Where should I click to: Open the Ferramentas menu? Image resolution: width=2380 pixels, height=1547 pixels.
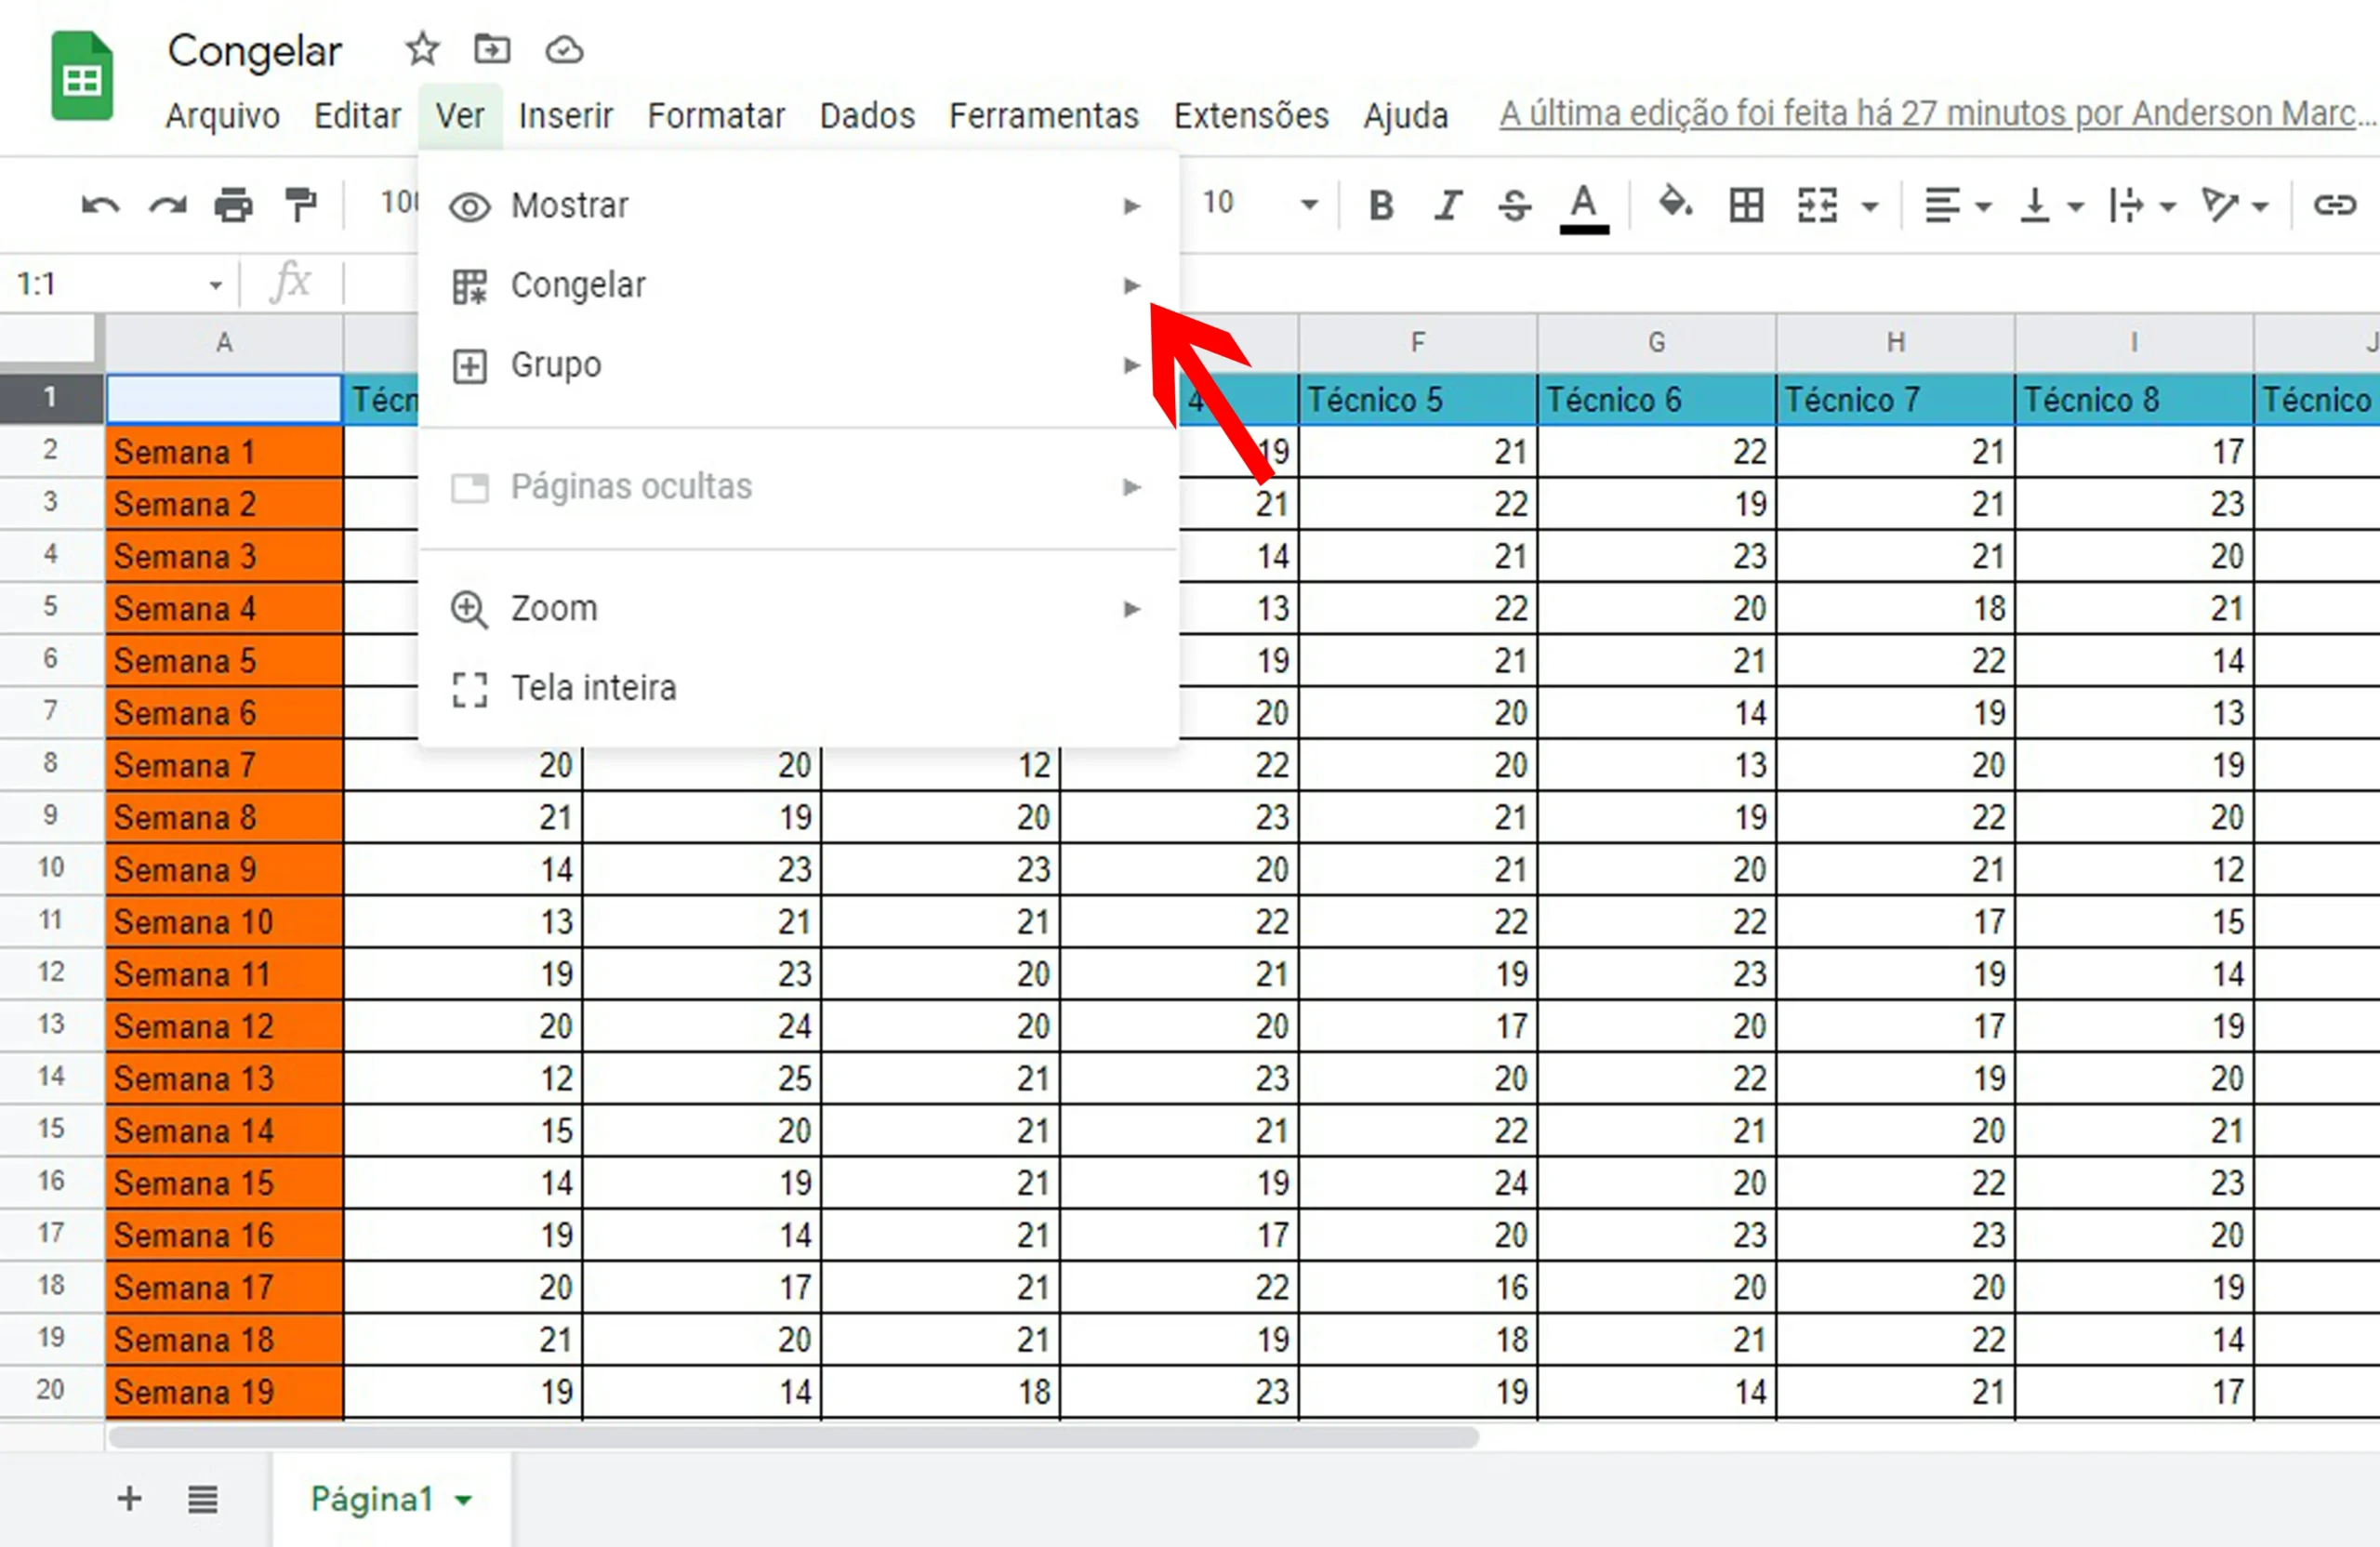[1044, 116]
